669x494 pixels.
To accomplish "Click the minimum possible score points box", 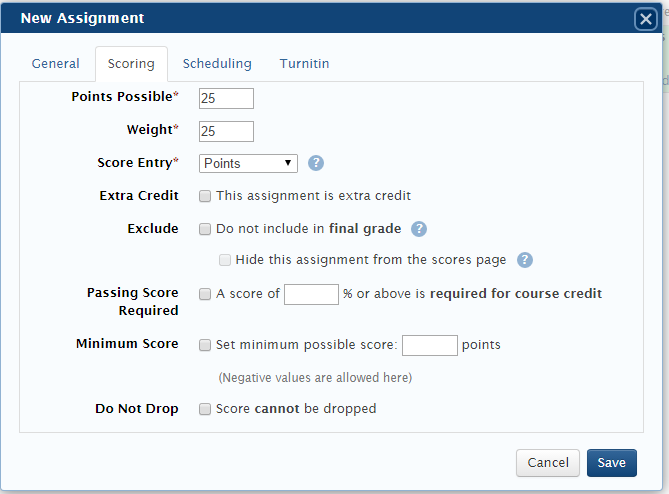I will tap(429, 345).
